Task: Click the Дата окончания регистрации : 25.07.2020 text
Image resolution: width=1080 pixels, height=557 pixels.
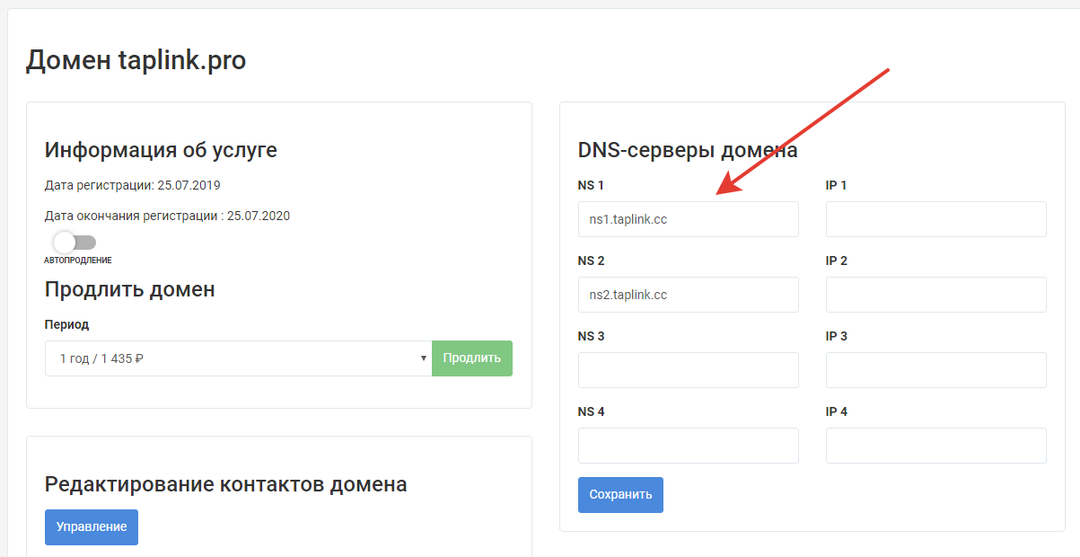Action: coord(167,216)
